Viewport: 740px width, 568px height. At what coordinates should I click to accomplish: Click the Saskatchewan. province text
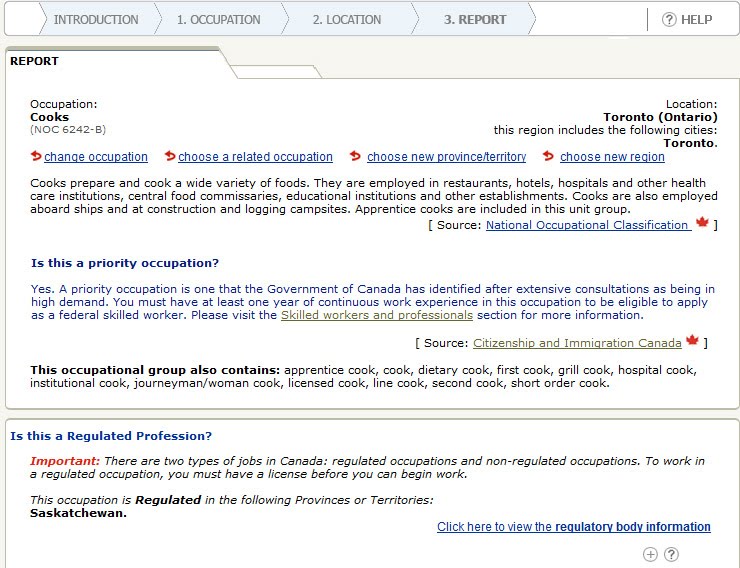click(78, 513)
